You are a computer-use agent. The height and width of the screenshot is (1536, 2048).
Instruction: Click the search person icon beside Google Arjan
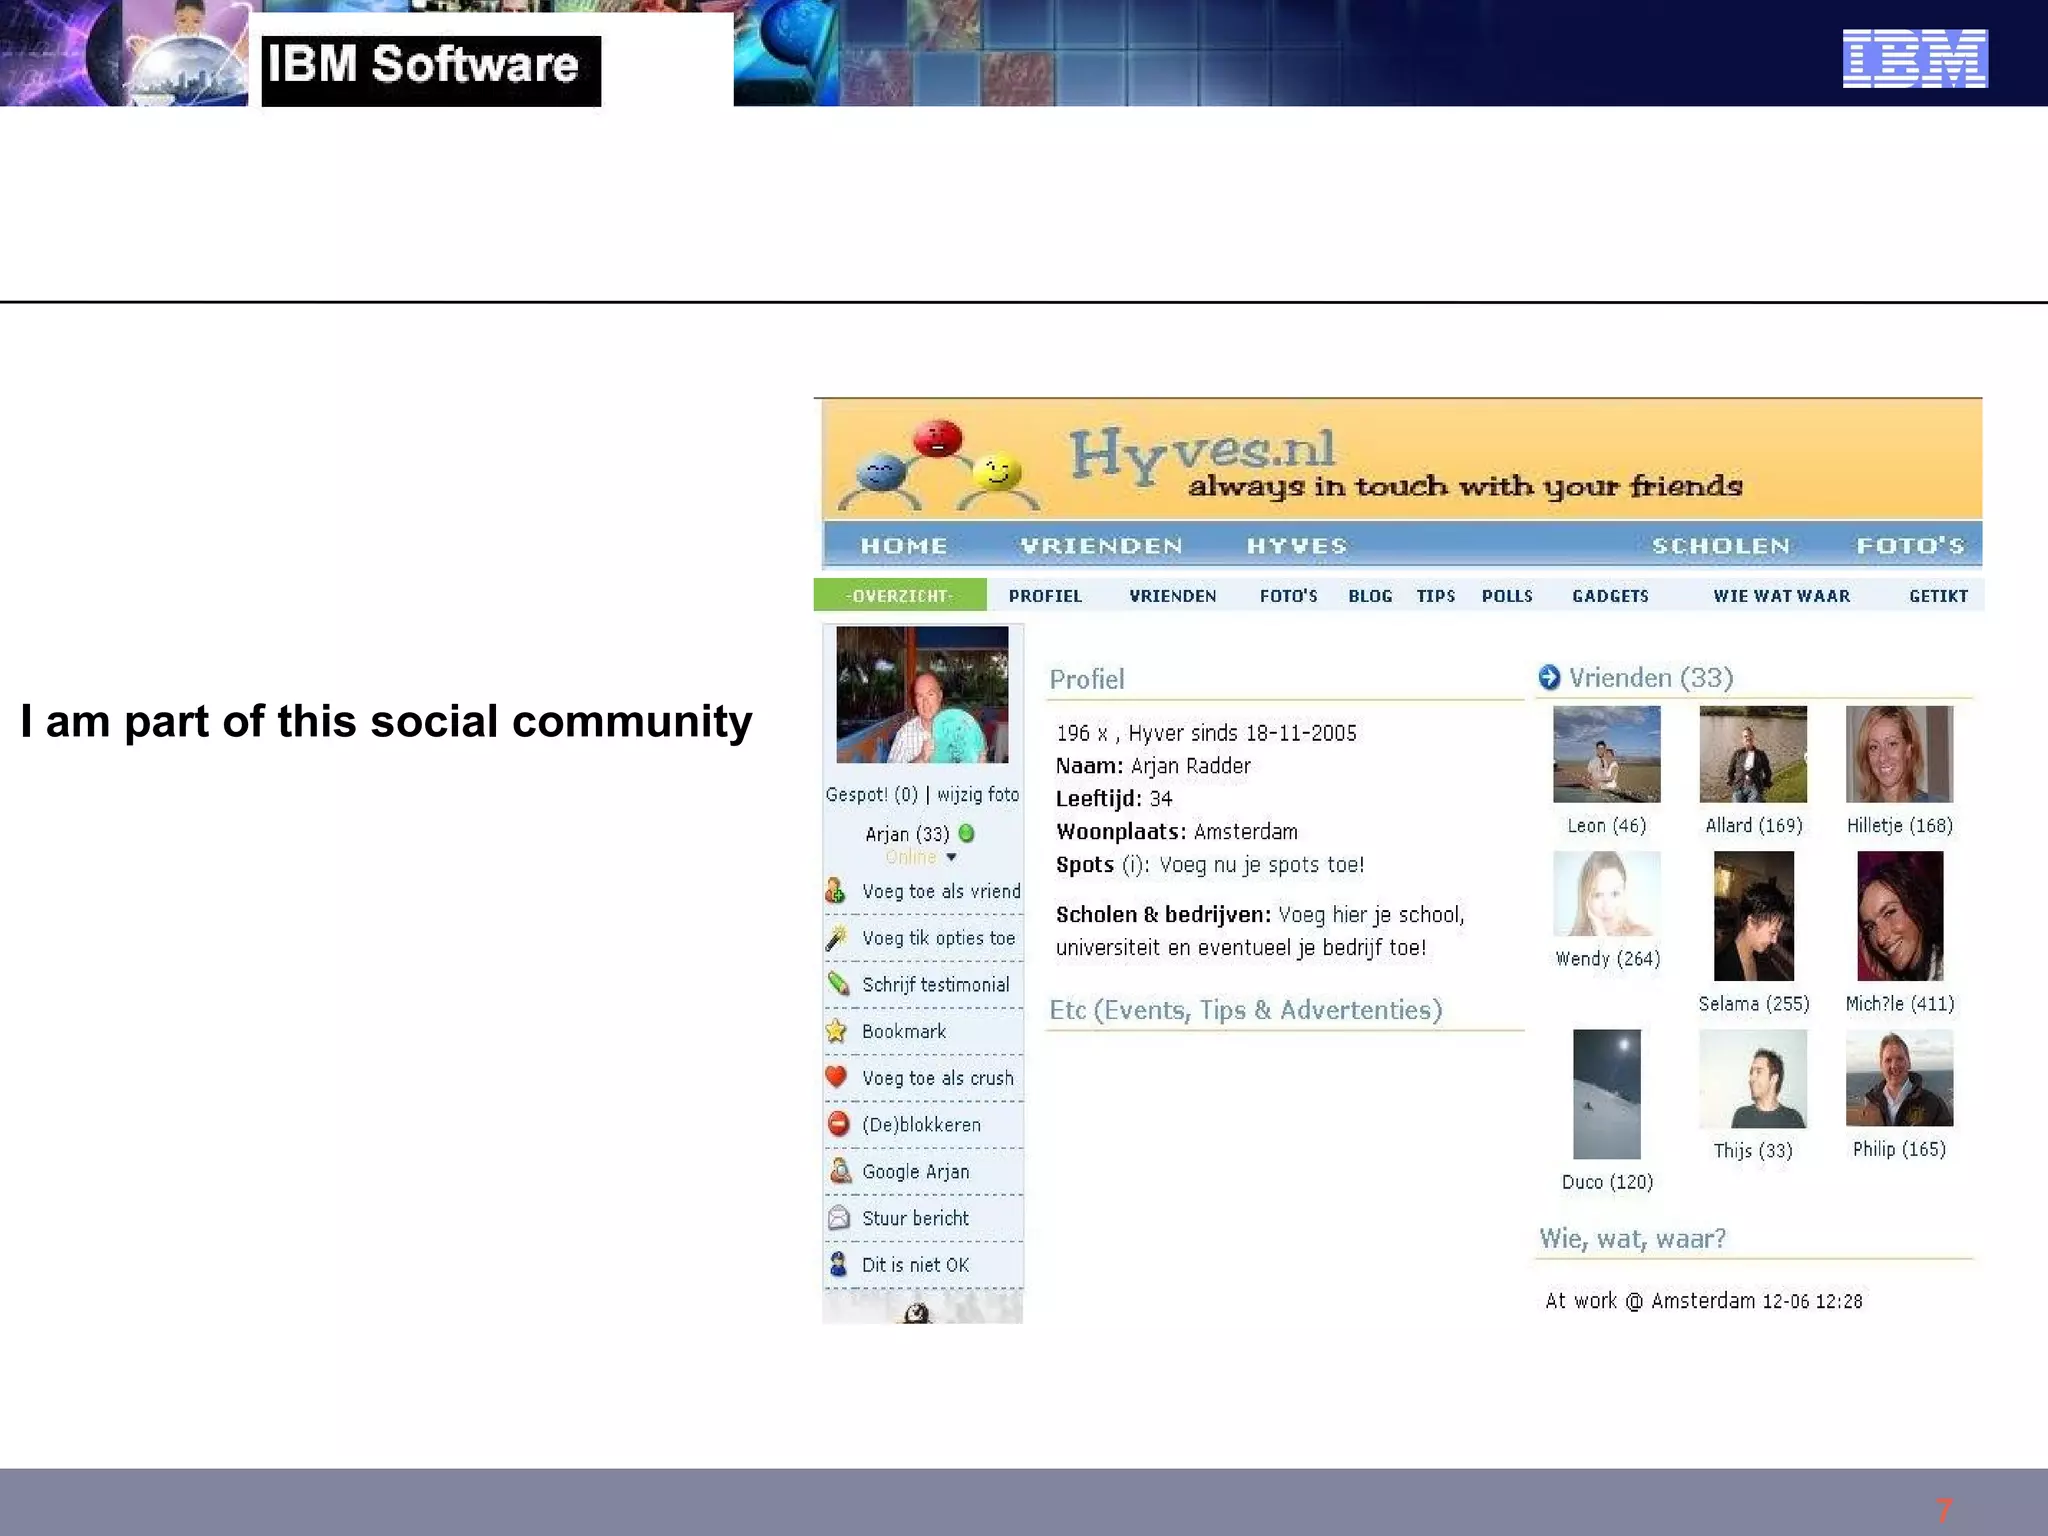pyautogui.click(x=839, y=1171)
